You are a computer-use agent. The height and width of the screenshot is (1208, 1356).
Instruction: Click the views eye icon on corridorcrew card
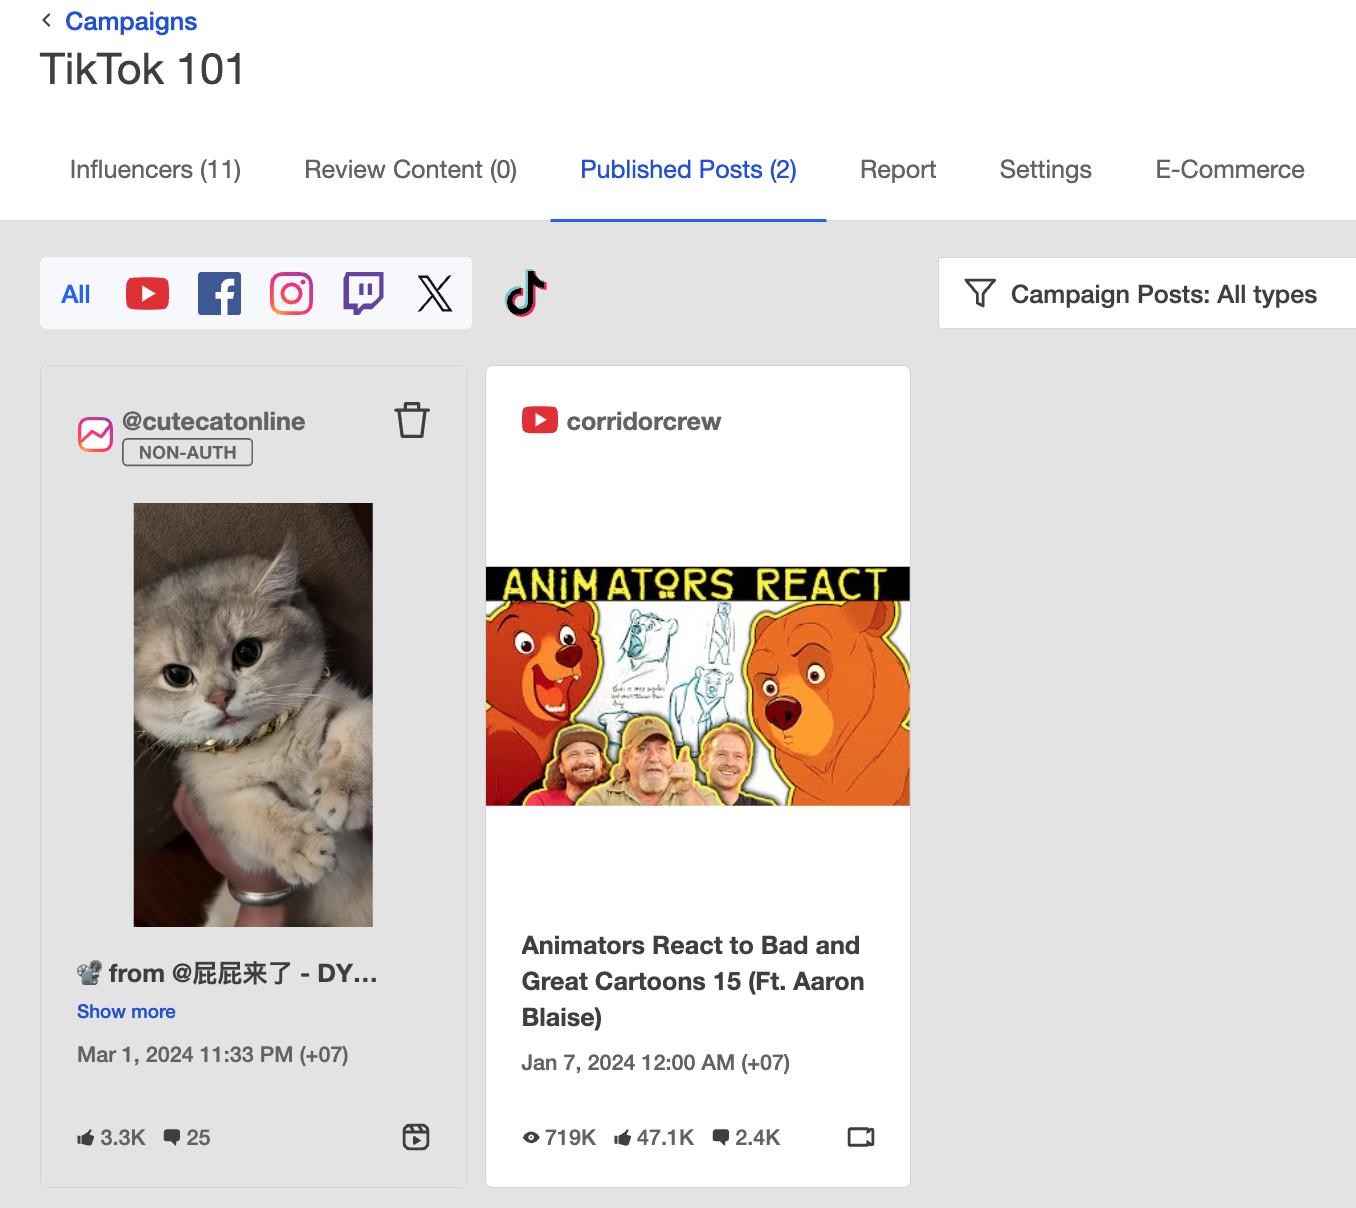pos(531,1138)
